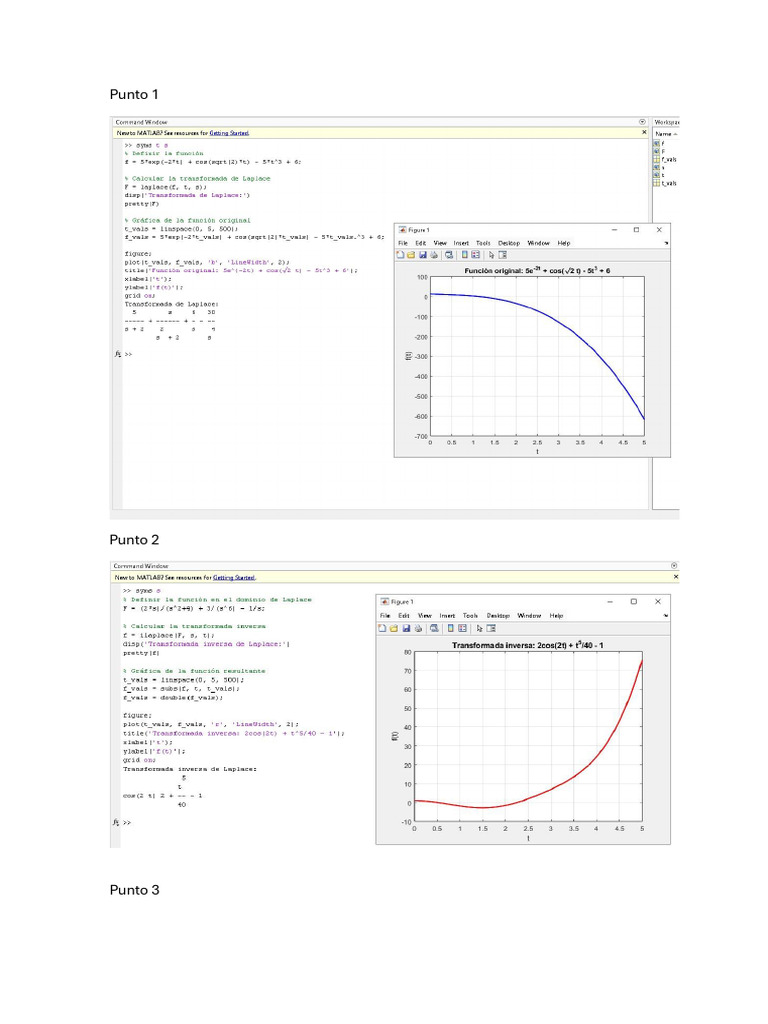
Task: Open Edit menu in Transformada inversa figure
Action: (404, 615)
